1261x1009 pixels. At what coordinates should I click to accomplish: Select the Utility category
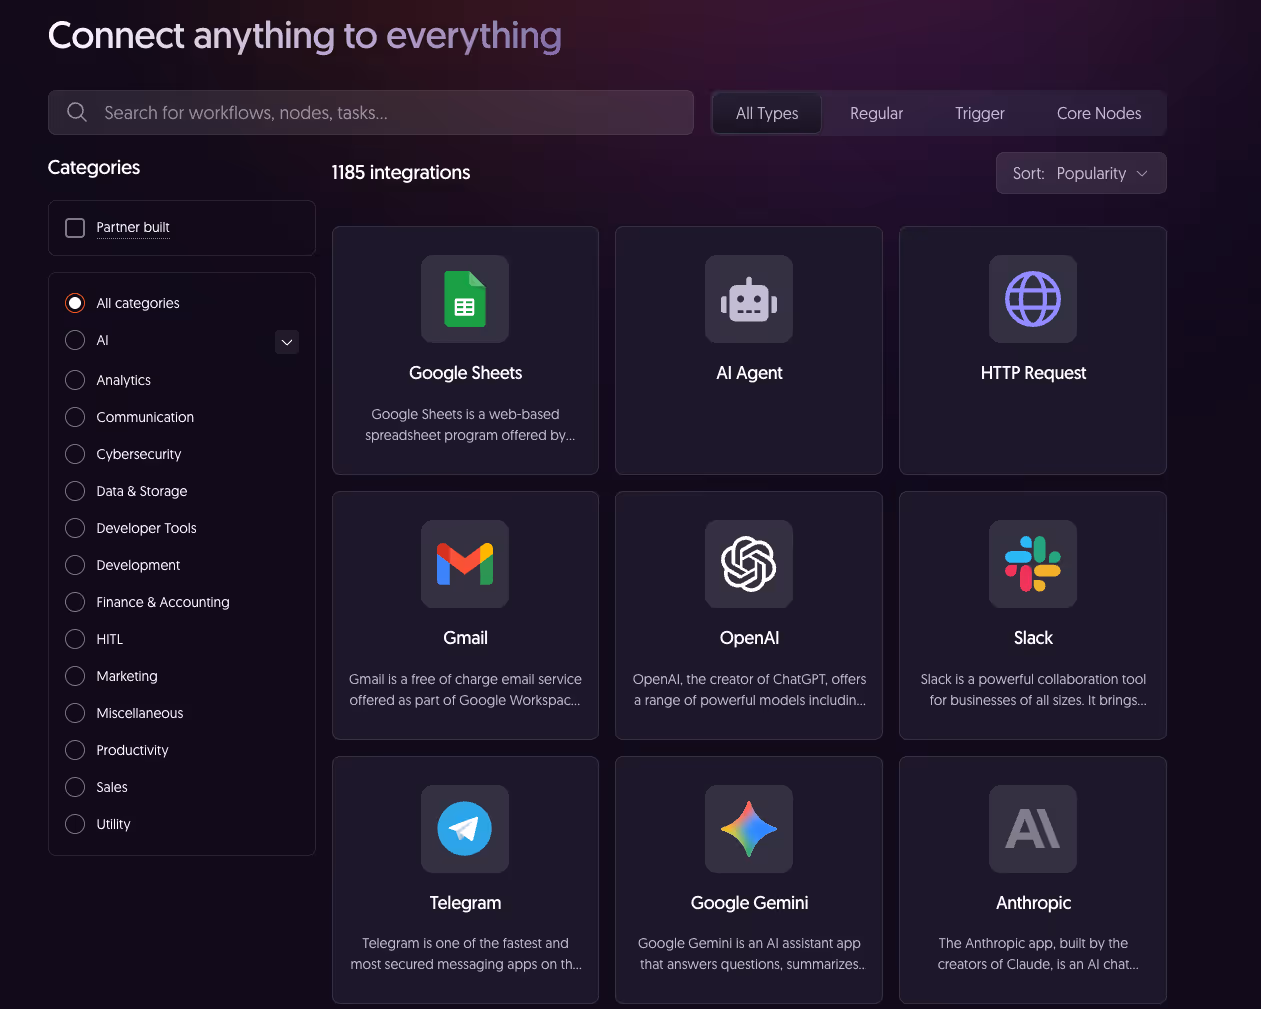click(x=75, y=824)
